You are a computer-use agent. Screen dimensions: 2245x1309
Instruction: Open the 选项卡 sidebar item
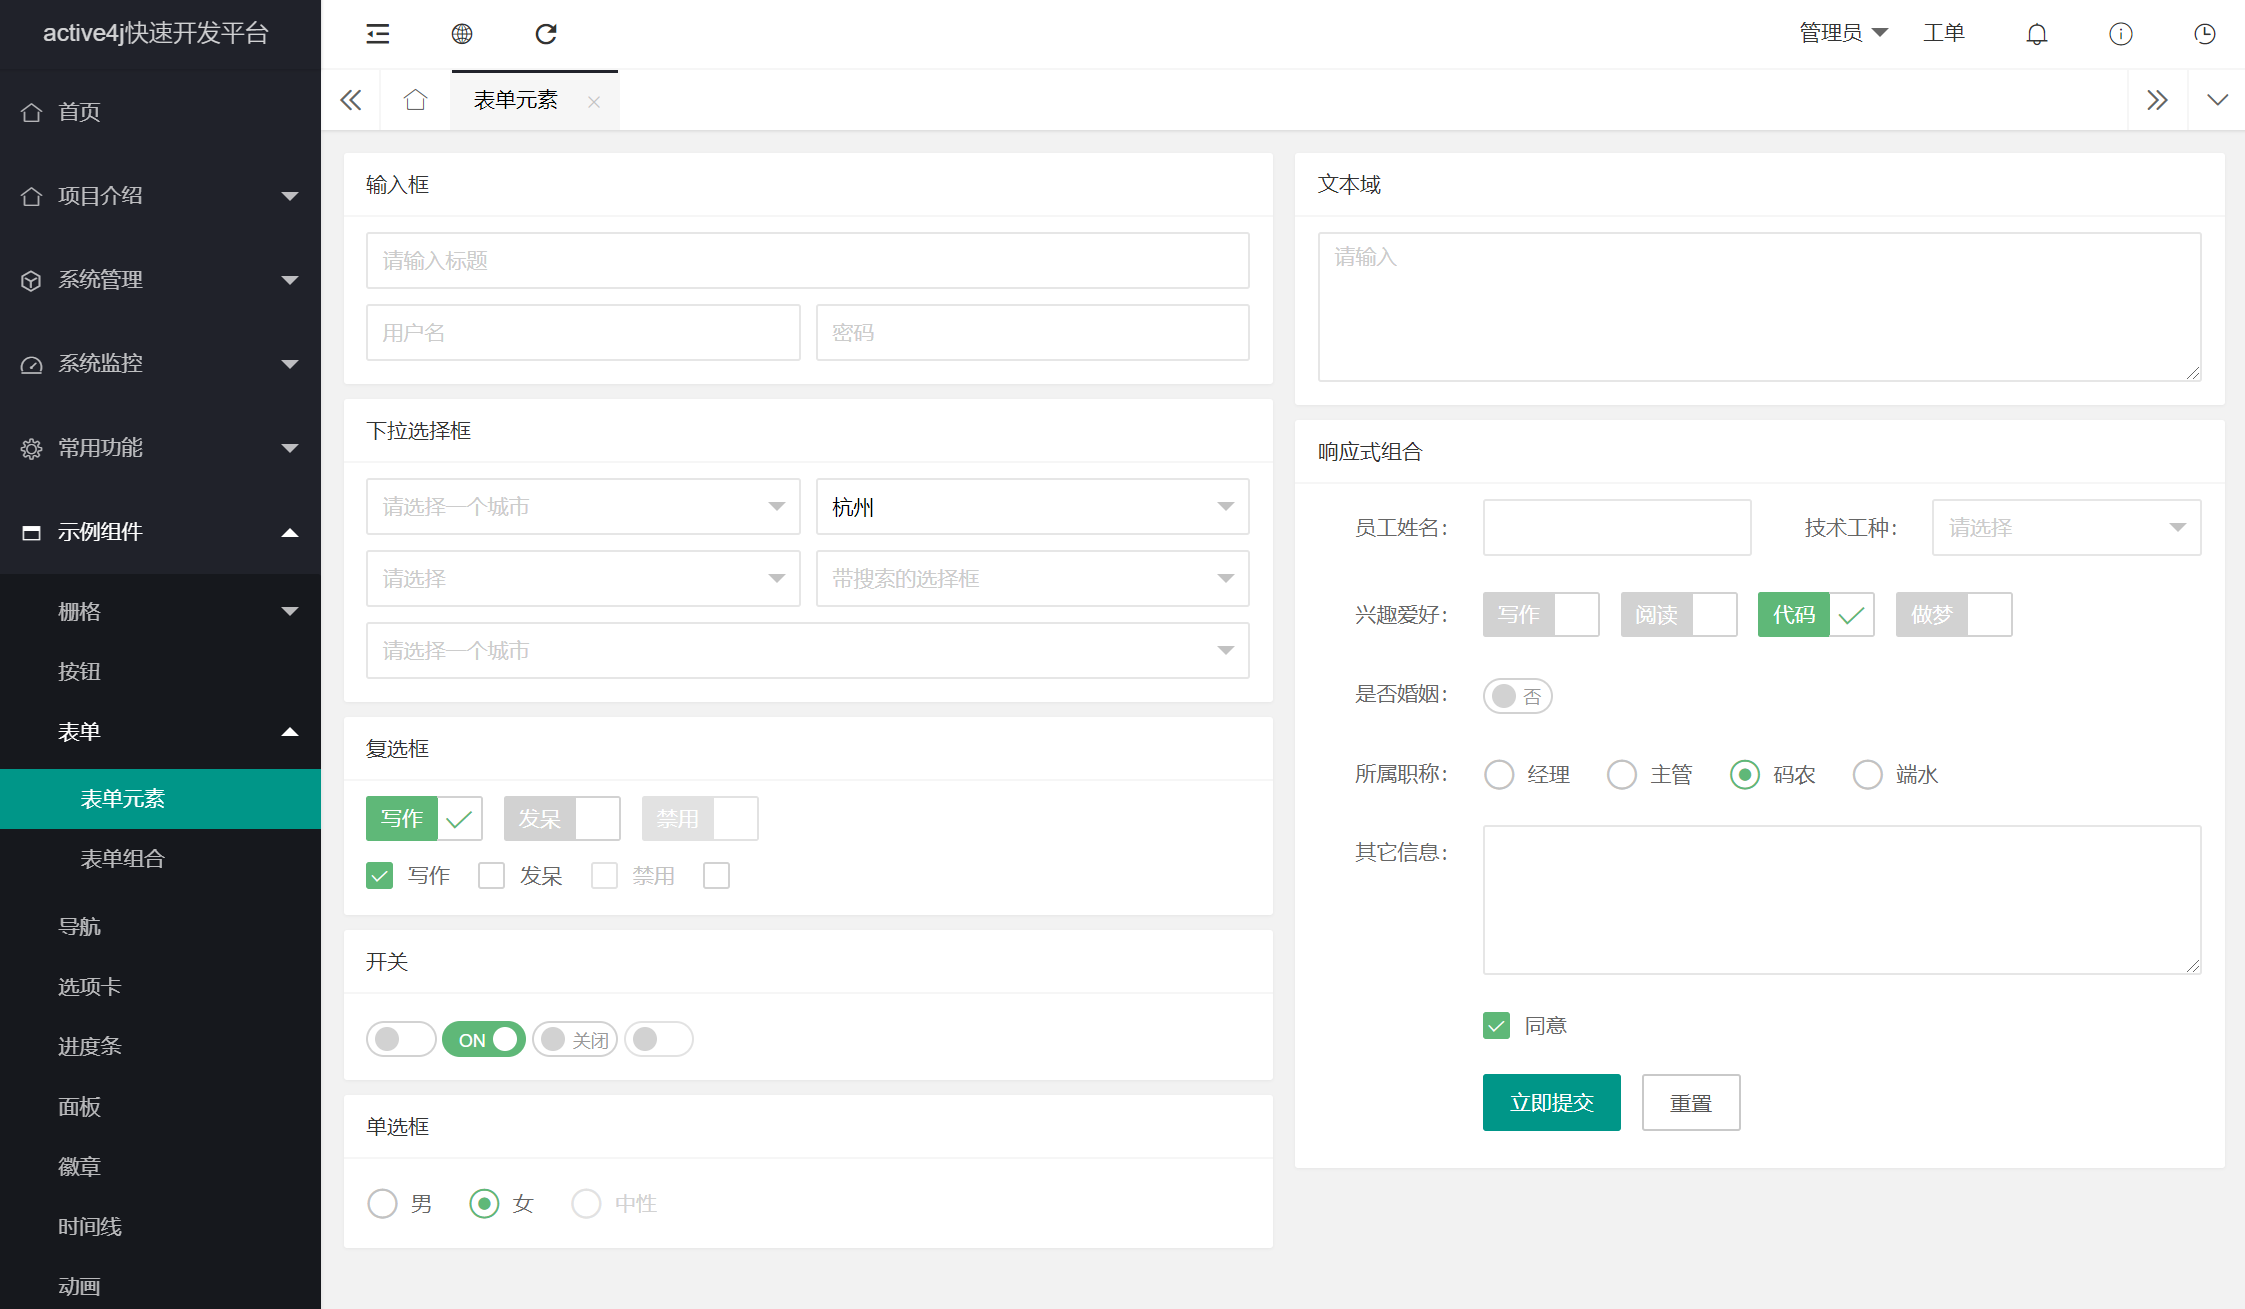click(x=160, y=987)
